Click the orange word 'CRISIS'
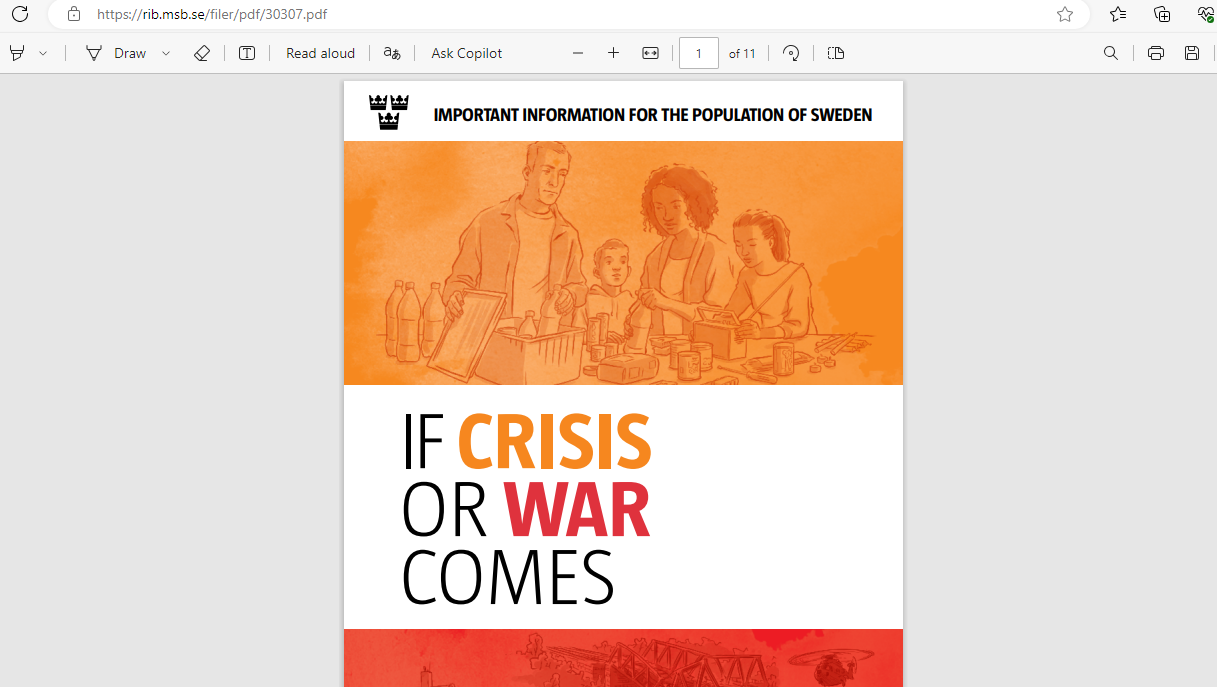Image resolution: width=1217 pixels, height=687 pixels. 555,442
